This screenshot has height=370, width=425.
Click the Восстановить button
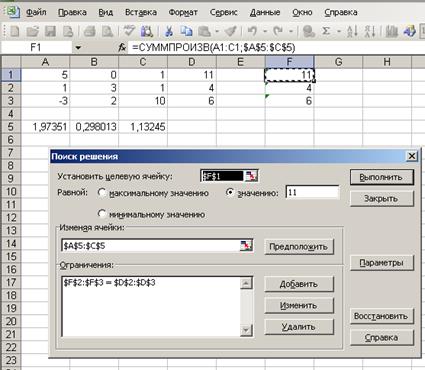tap(382, 316)
